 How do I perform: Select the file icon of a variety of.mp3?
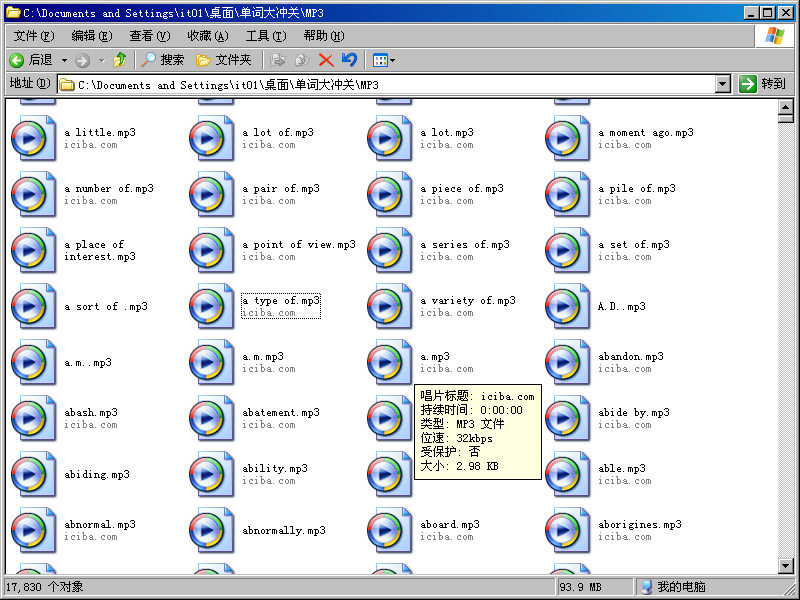(x=389, y=307)
